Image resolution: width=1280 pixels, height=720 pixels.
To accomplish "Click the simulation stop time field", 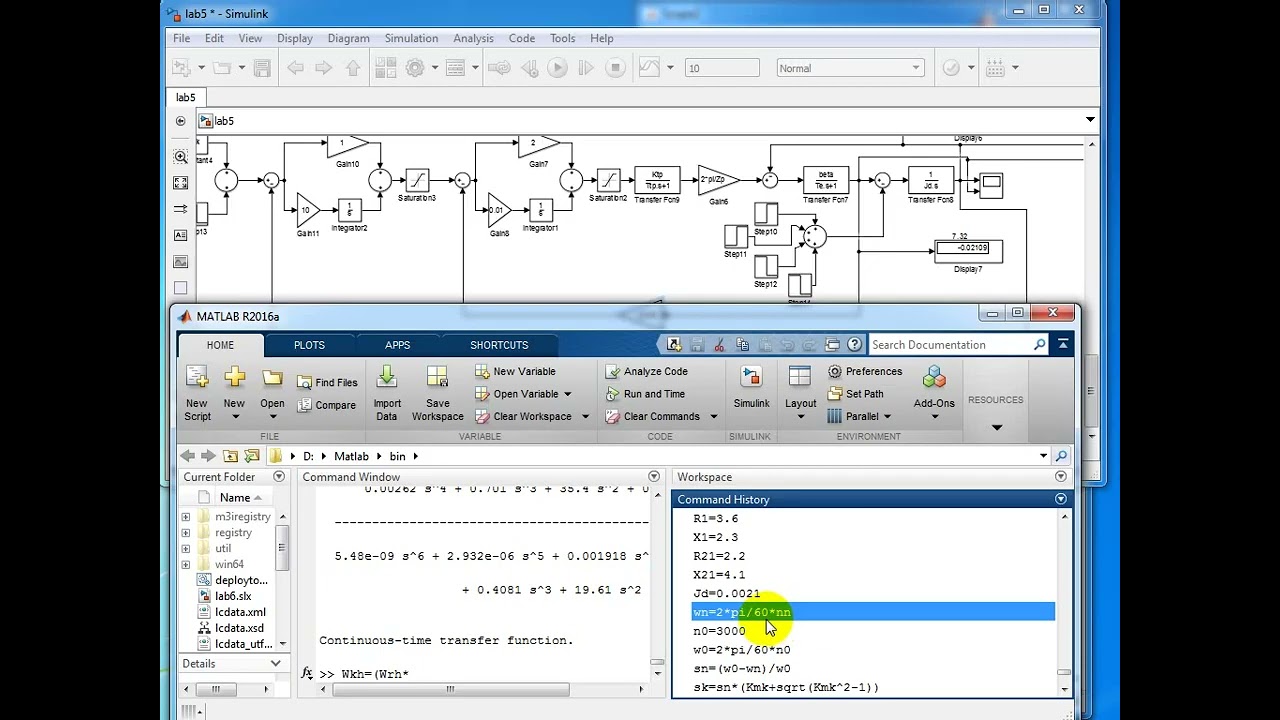I will click(722, 68).
